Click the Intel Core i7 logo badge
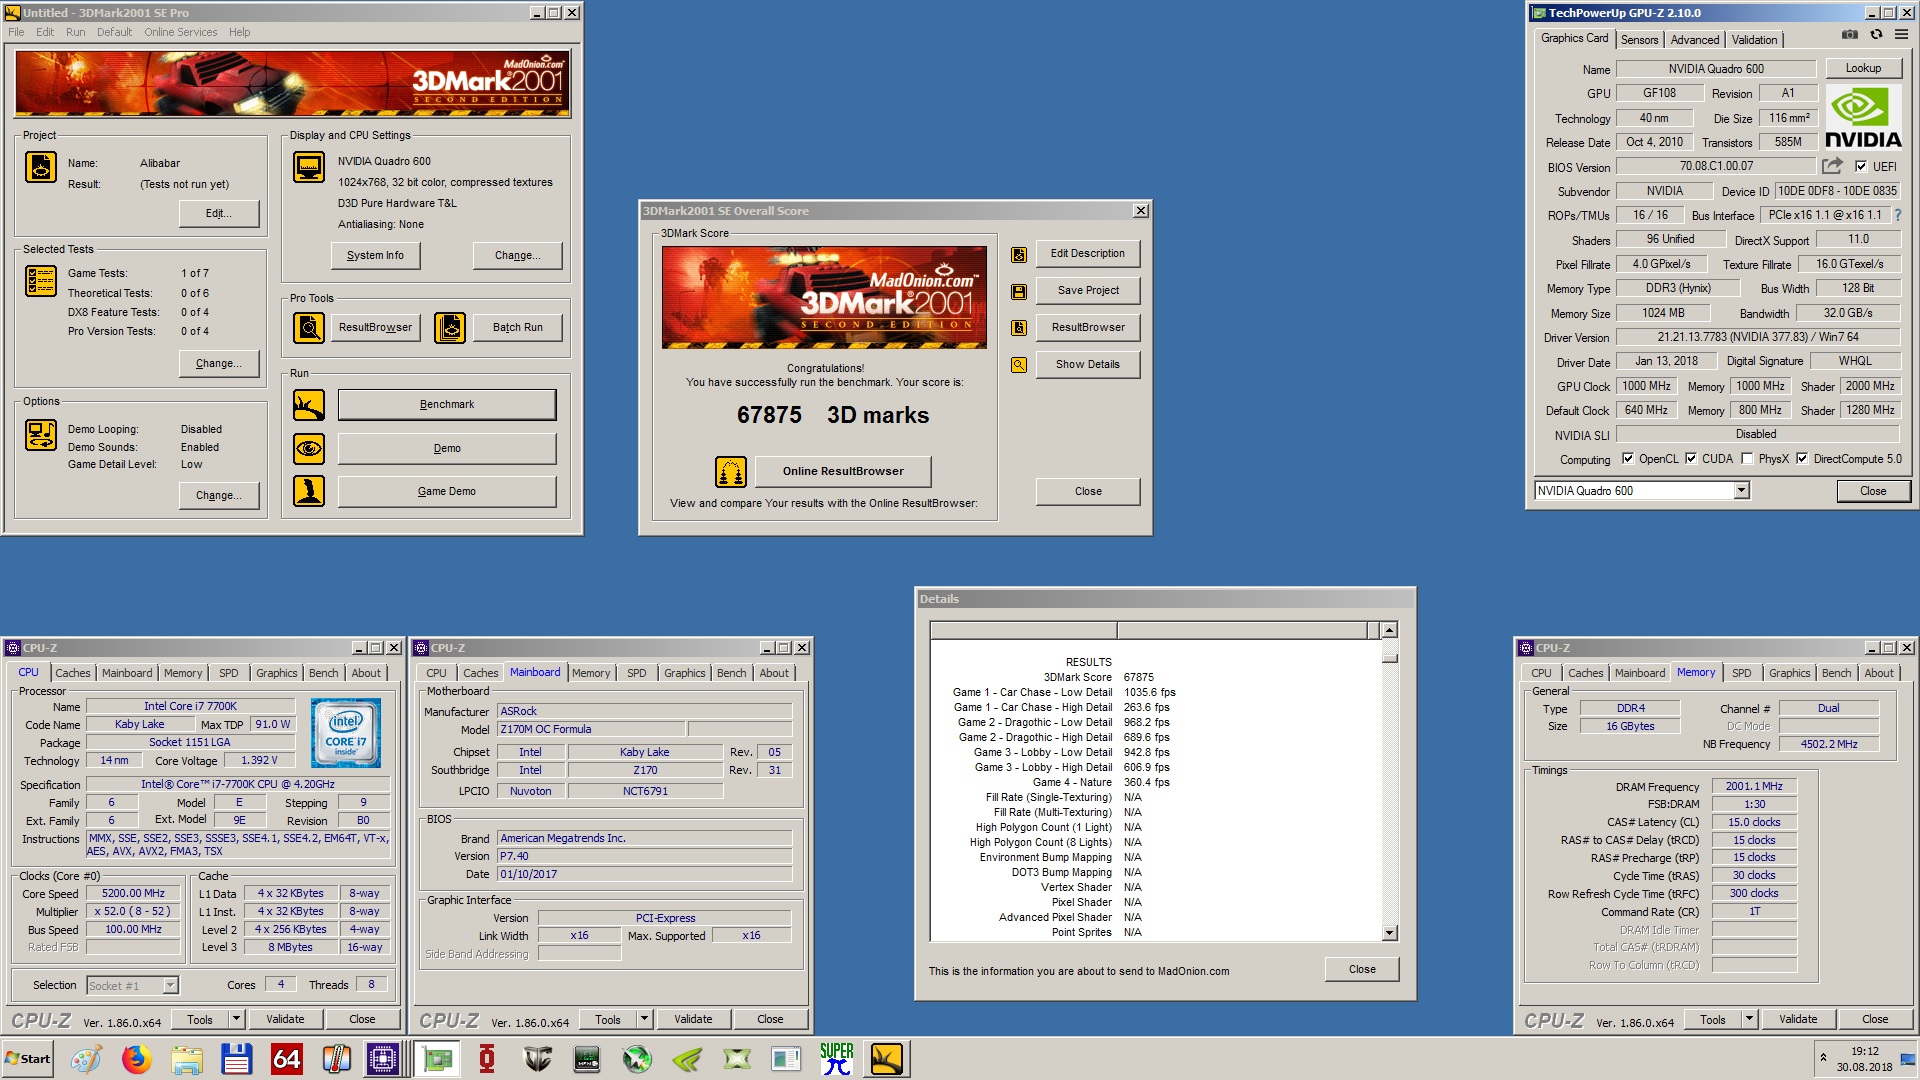1920x1080 pixels. (x=346, y=733)
